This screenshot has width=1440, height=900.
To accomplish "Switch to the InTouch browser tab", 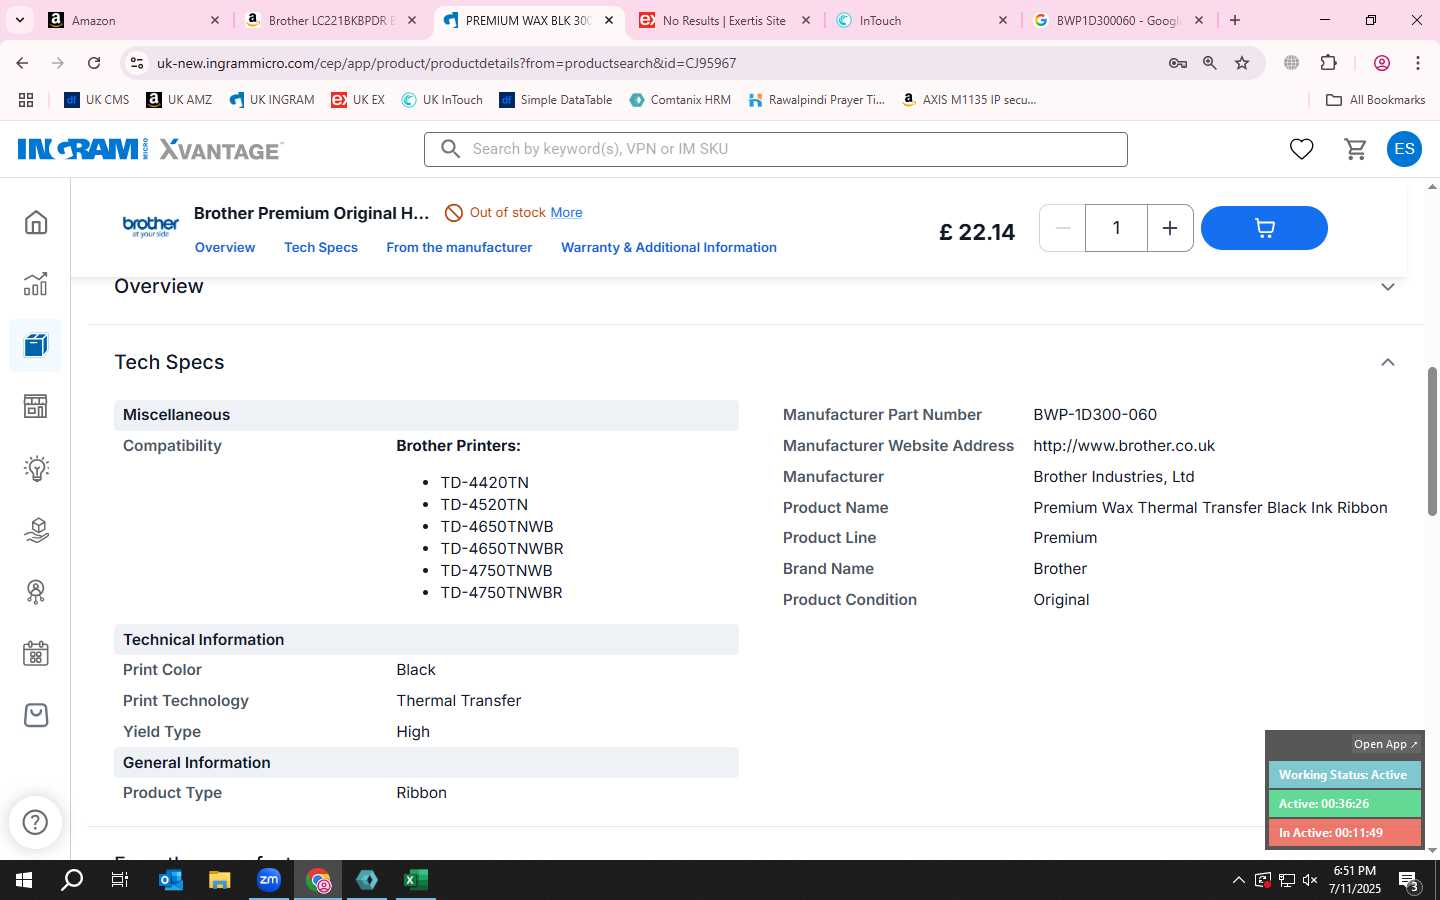I will point(921,20).
